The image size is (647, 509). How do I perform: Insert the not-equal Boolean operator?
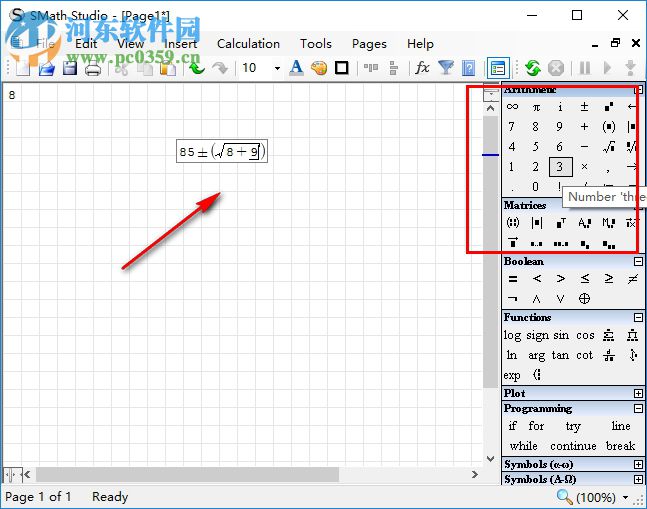click(632, 279)
